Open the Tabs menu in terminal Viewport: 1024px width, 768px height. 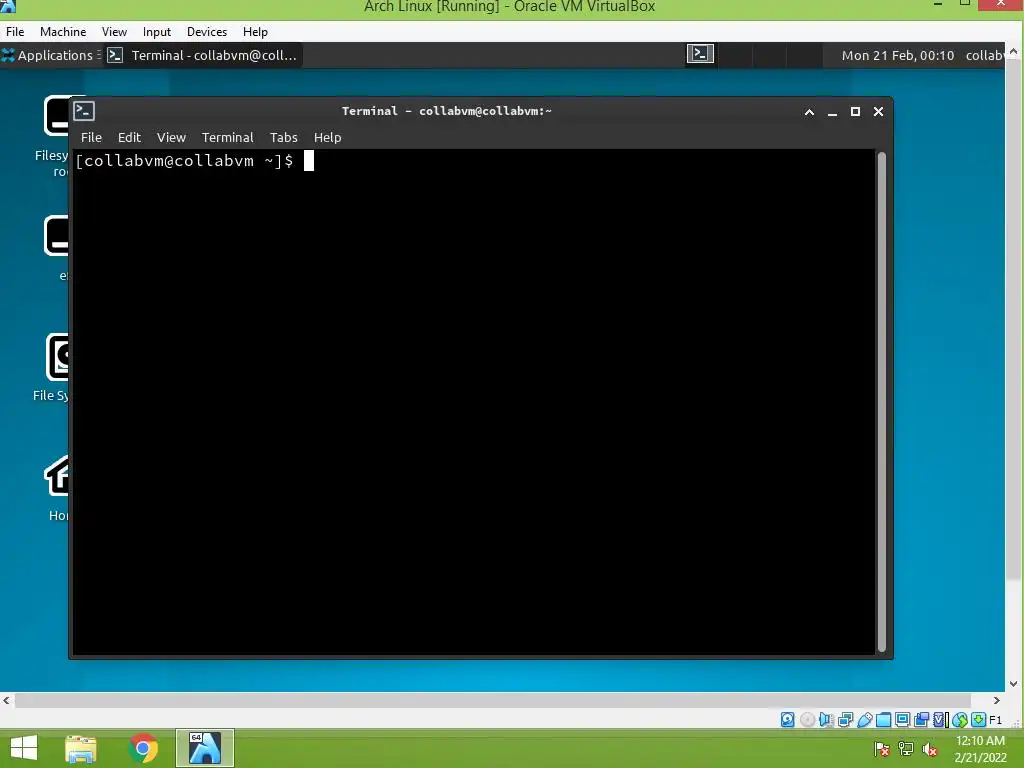coord(283,137)
